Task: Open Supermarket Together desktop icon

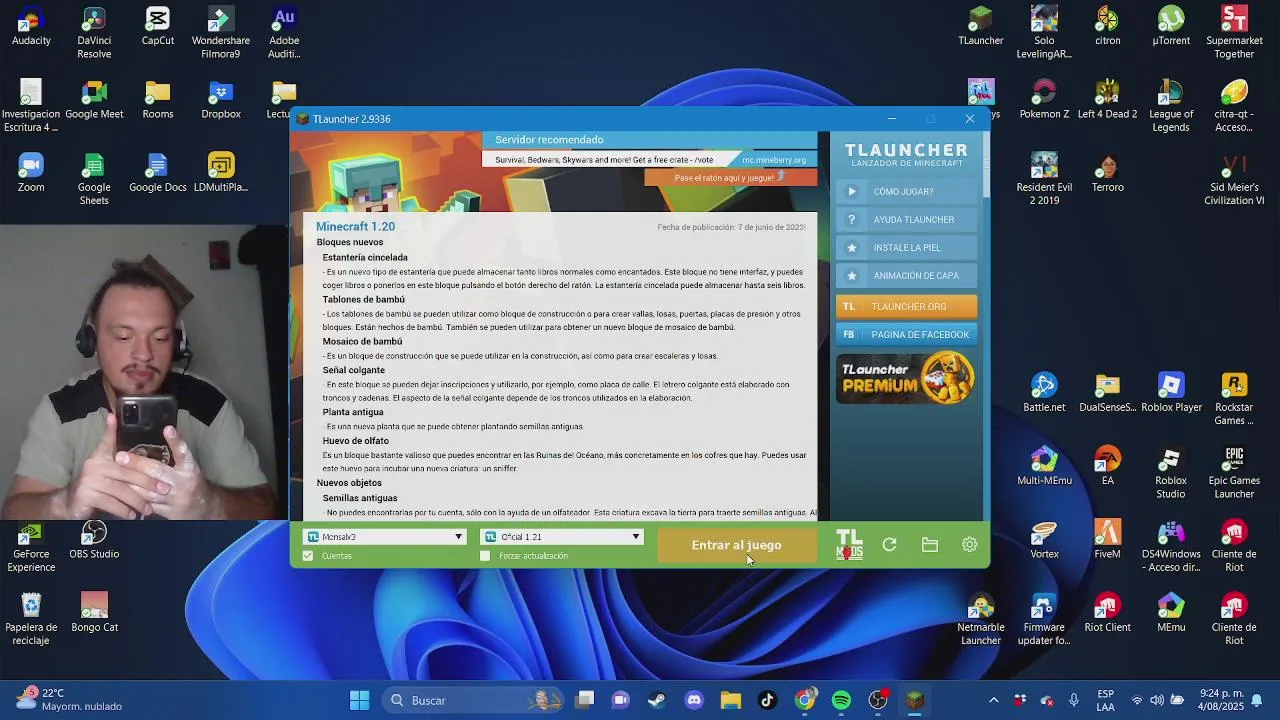Action: tap(1234, 33)
